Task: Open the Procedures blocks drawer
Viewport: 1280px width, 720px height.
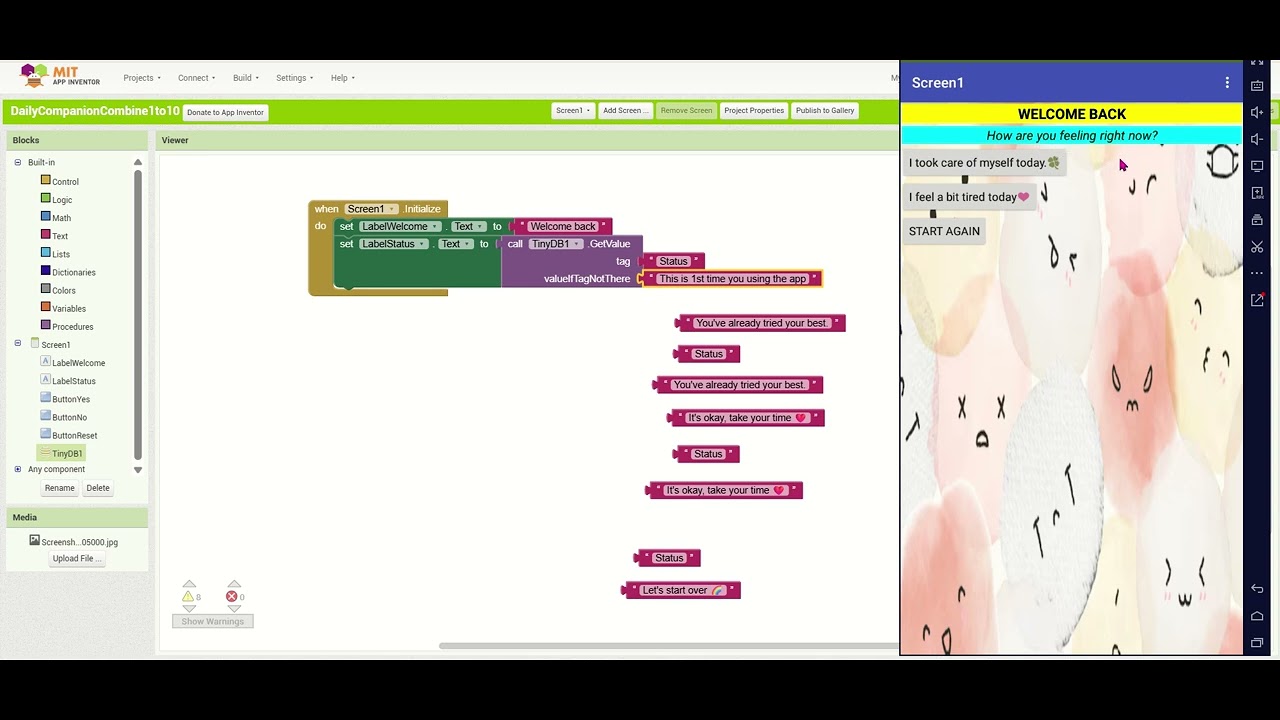Action: coord(66,326)
